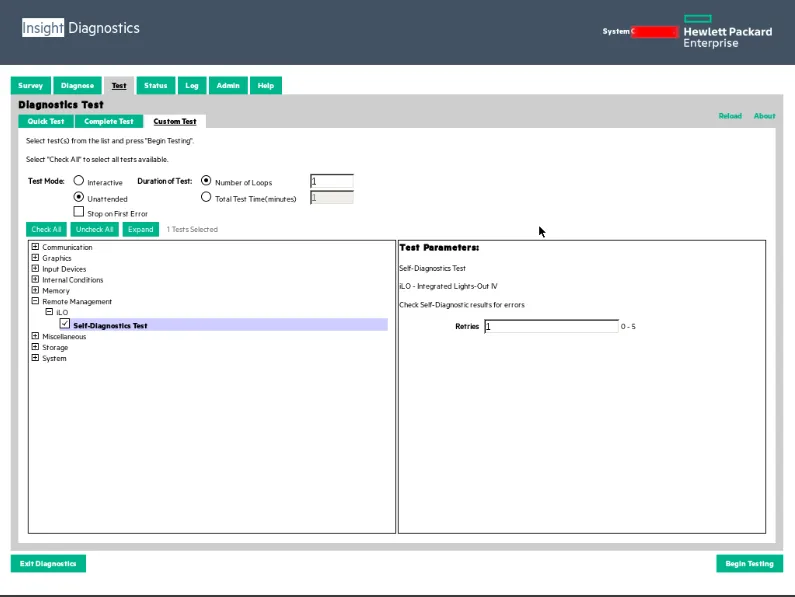The image size is (795, 597).
Task: Switch to the Quick Test subtab
Action: [x=46, y=121]
